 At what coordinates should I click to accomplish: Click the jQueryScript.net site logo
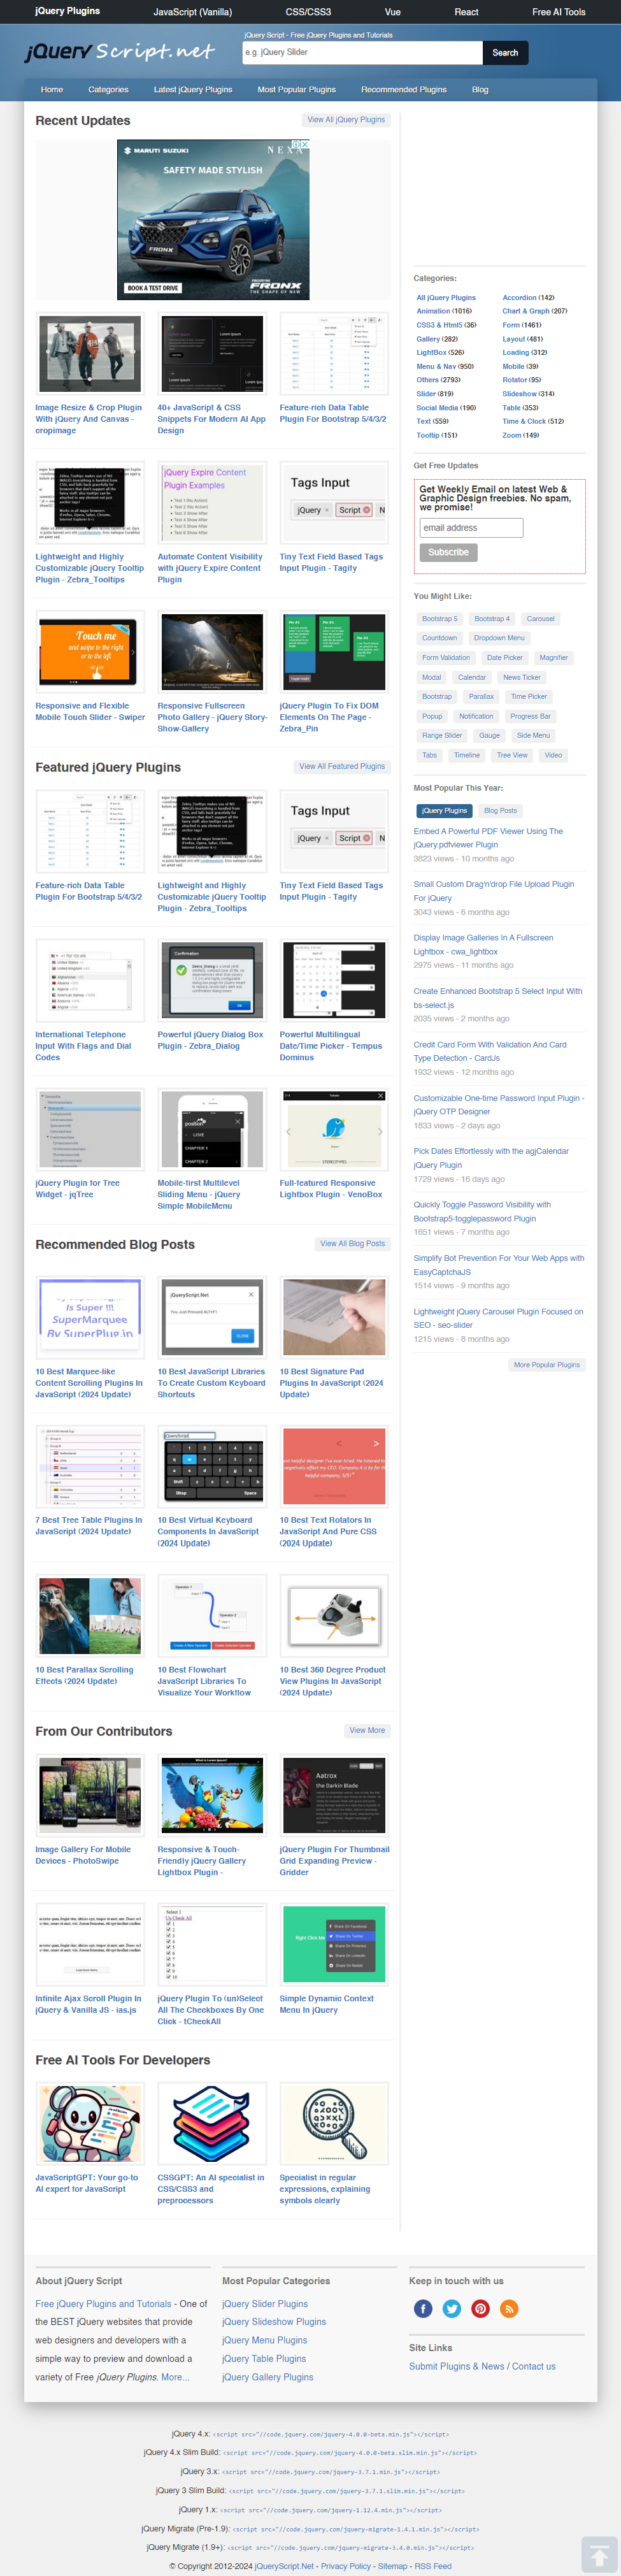click(119, 52)
